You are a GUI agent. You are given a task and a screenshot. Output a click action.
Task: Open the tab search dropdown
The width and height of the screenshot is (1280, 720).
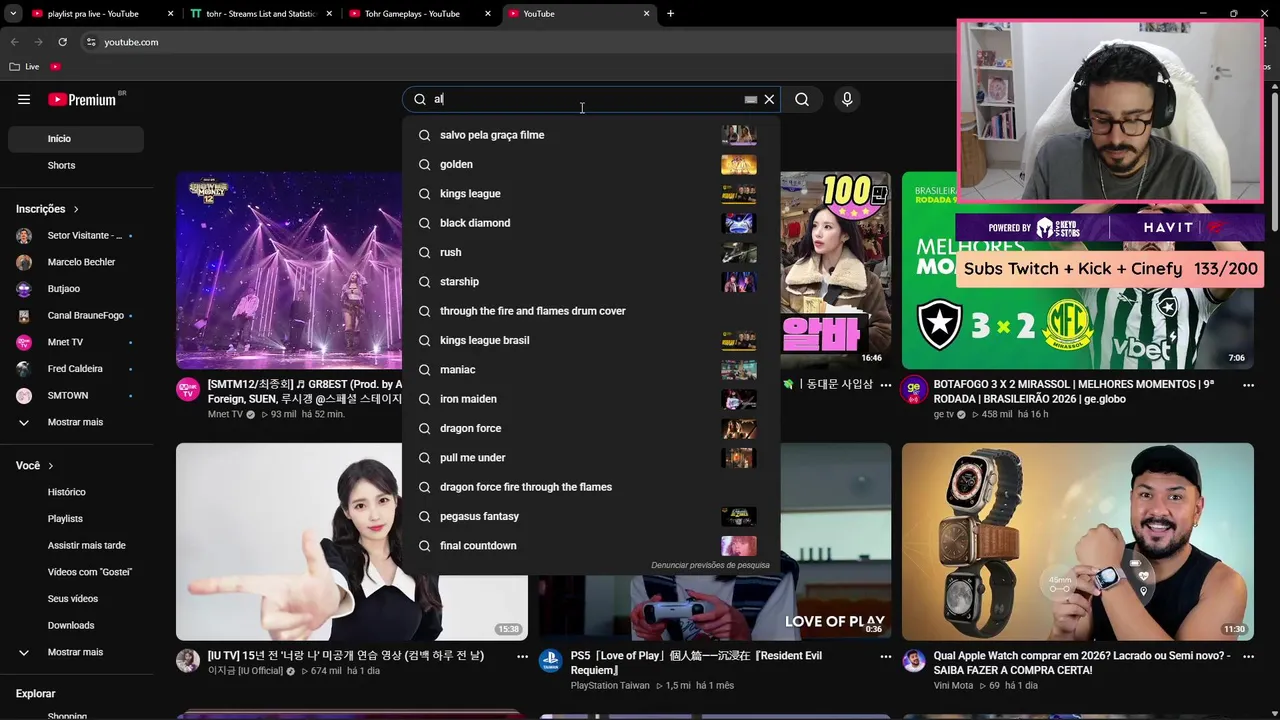click(x=13, y=14)
